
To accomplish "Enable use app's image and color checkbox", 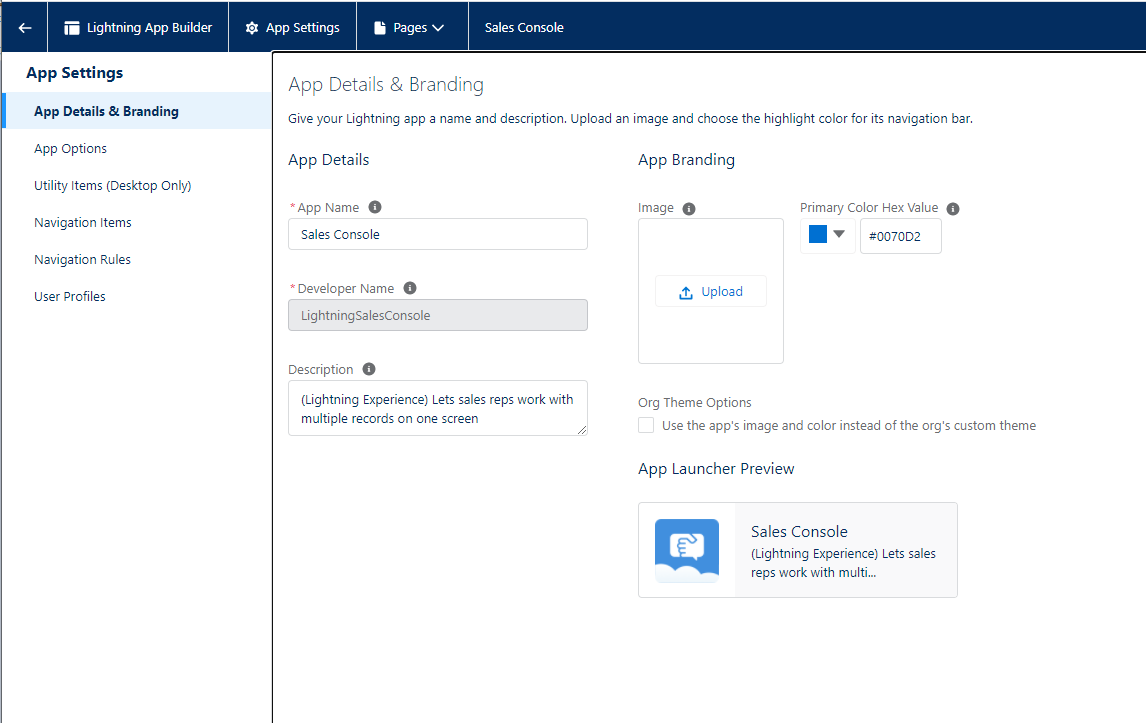I will (646, 425).
